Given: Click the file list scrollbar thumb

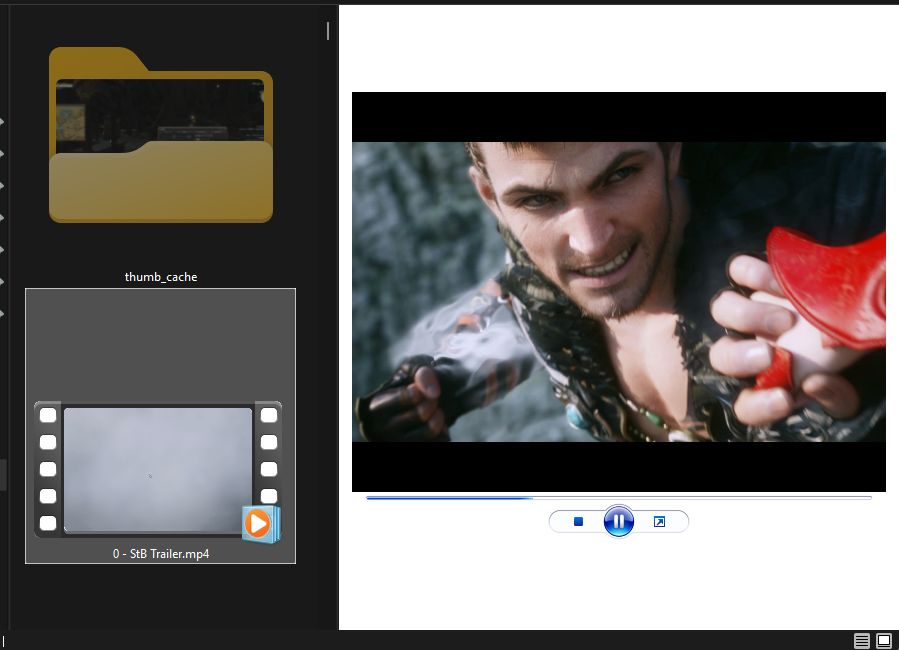Looking at the screenshot, I should [328, 31].
